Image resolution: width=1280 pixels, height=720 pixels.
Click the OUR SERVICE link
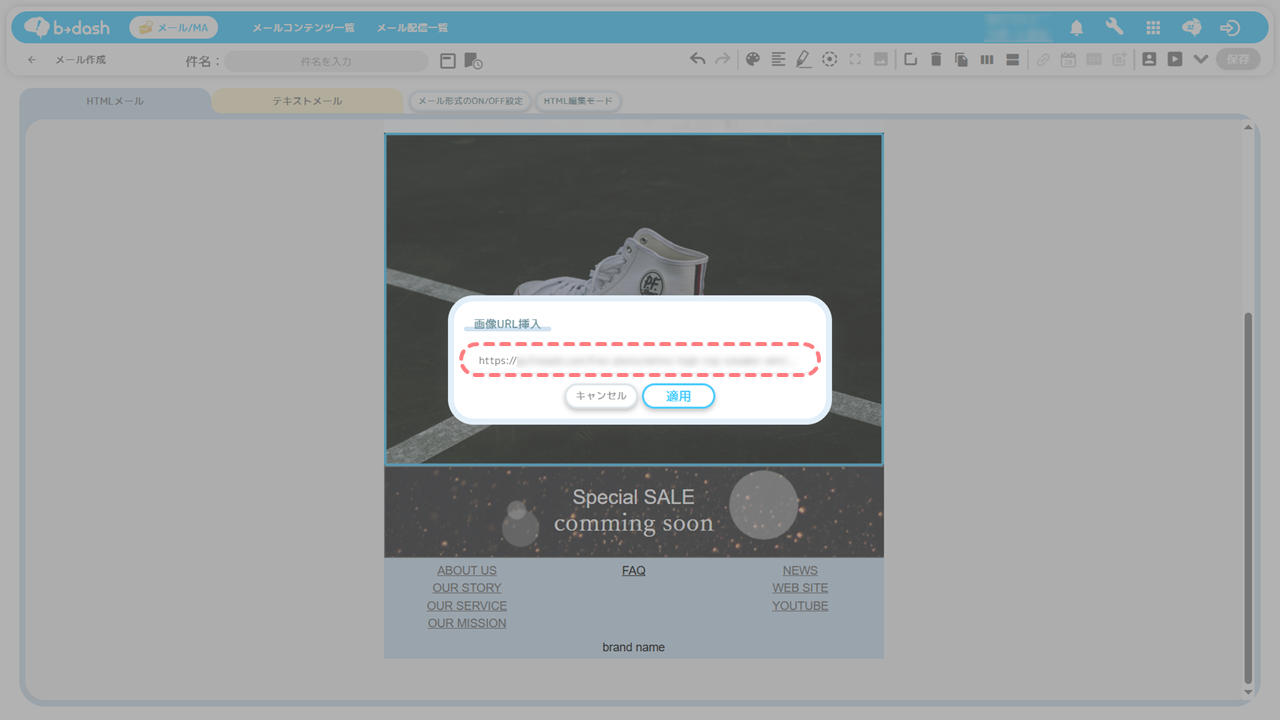click(x=467, y=606)
